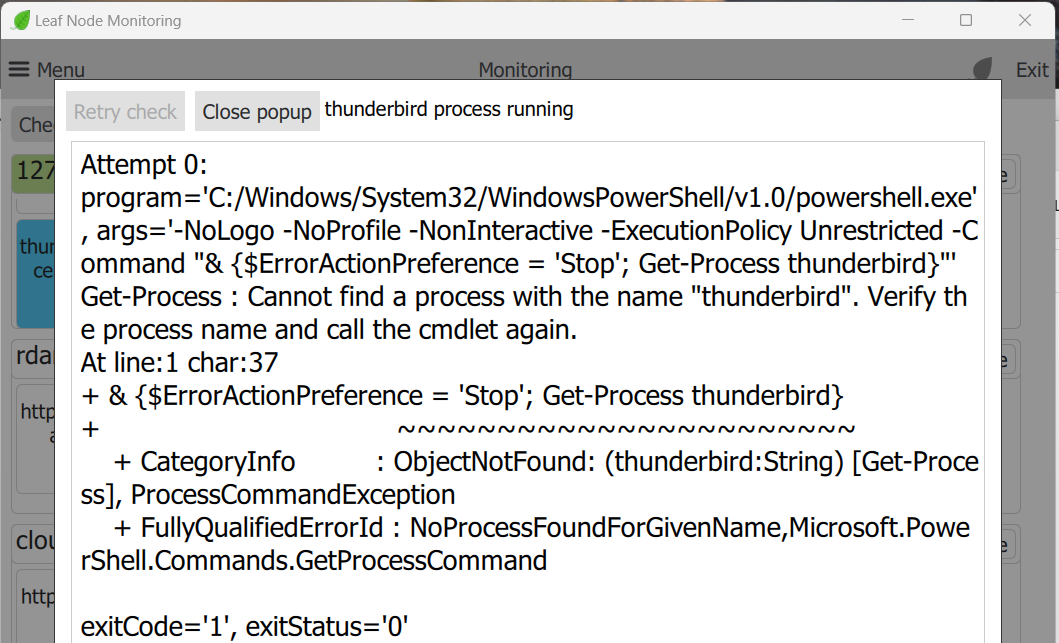
Task: Click the dark leaf icon beside Exit
Action: [984, 69]
